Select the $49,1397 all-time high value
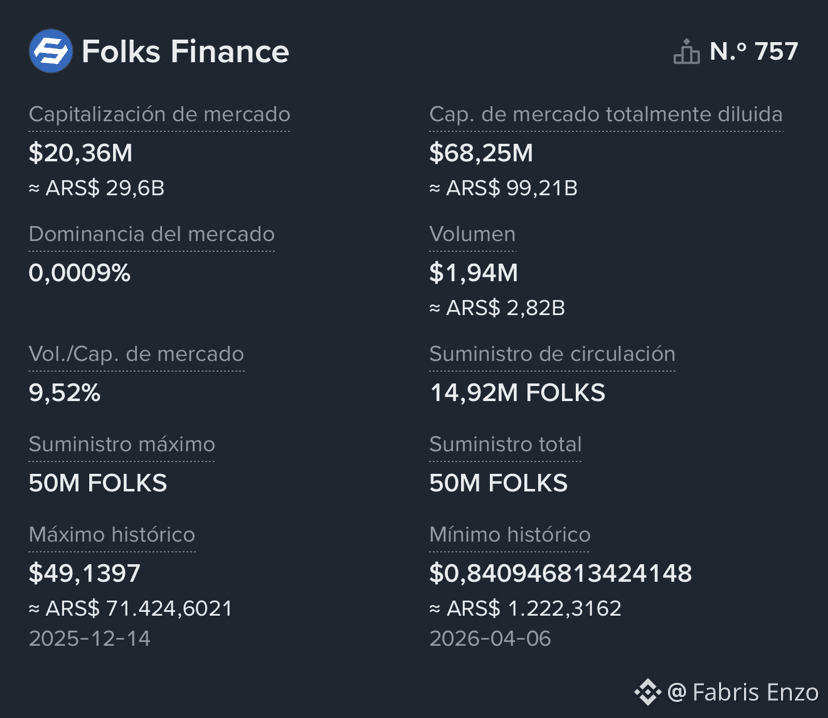This screenshot has height=718, width=828. (x=84, y=573)
